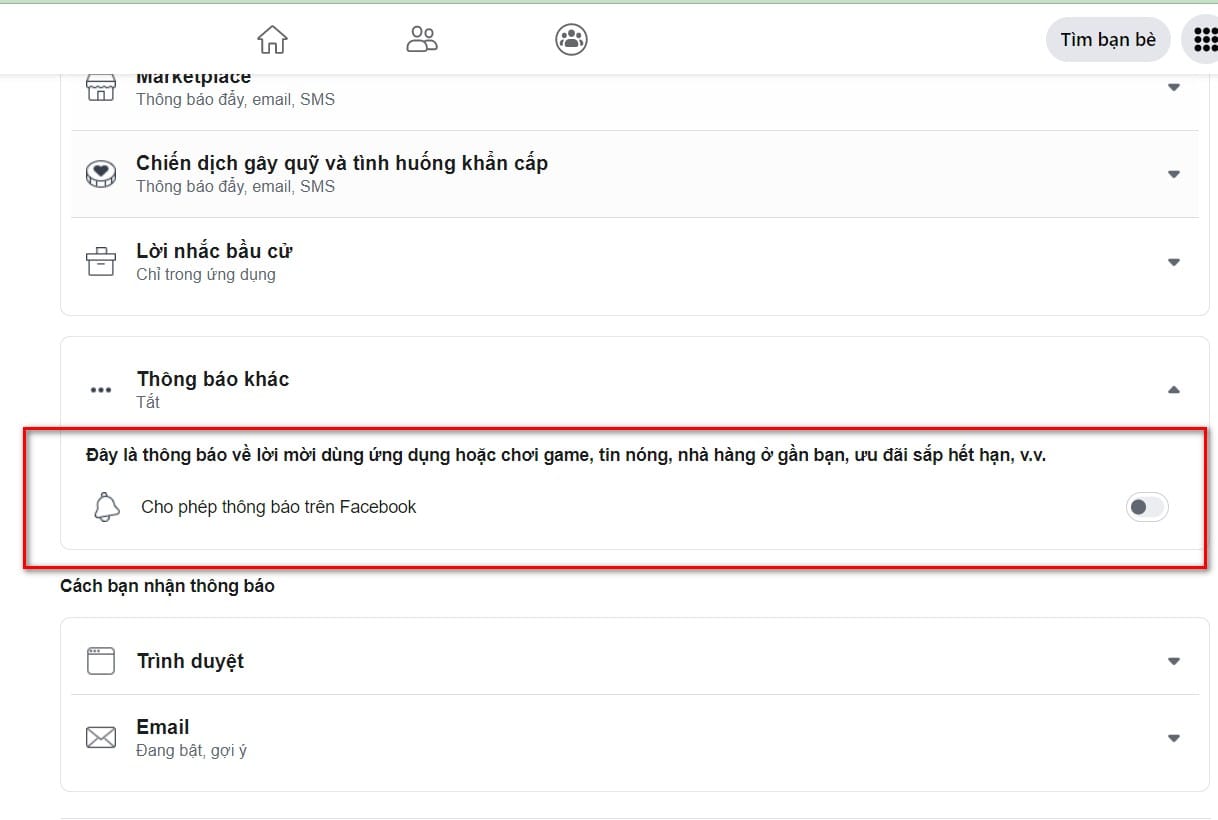The height and width of the screenshot is (820, 1218).
Task: Expand Chiến dịch gây quỹ và tình huống khẩn cấp arrow
Action: 1174,174
